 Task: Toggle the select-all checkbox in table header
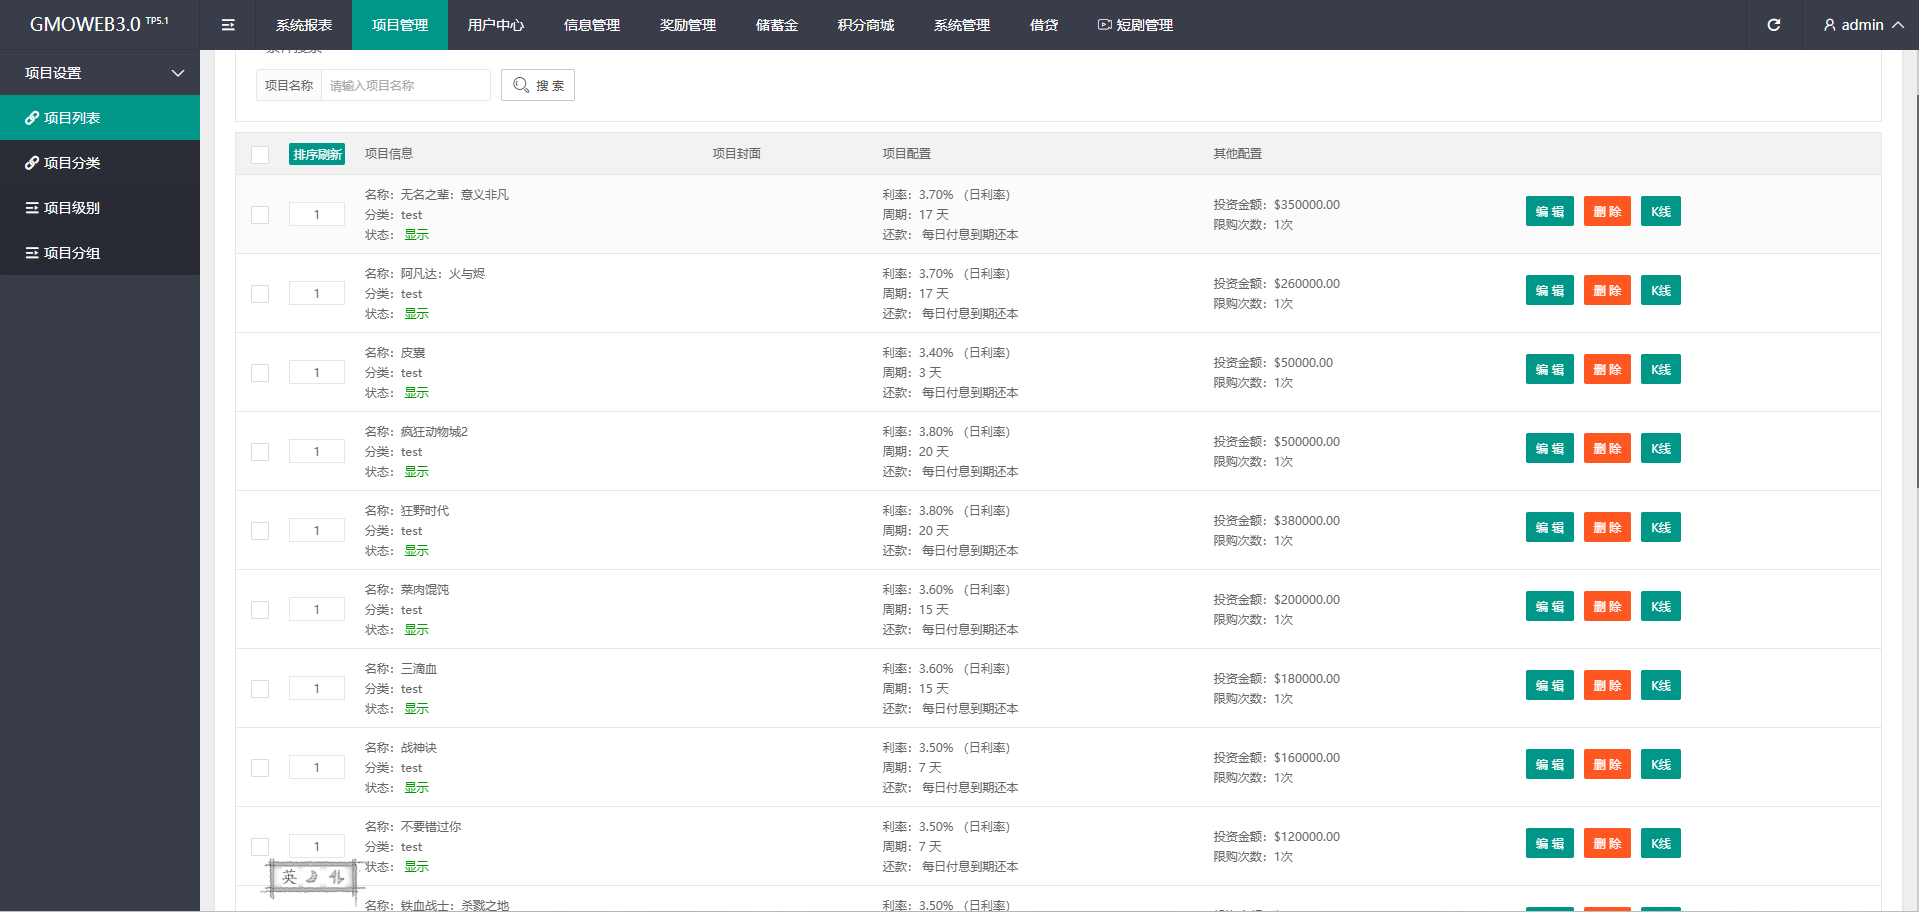pos(260,155)
